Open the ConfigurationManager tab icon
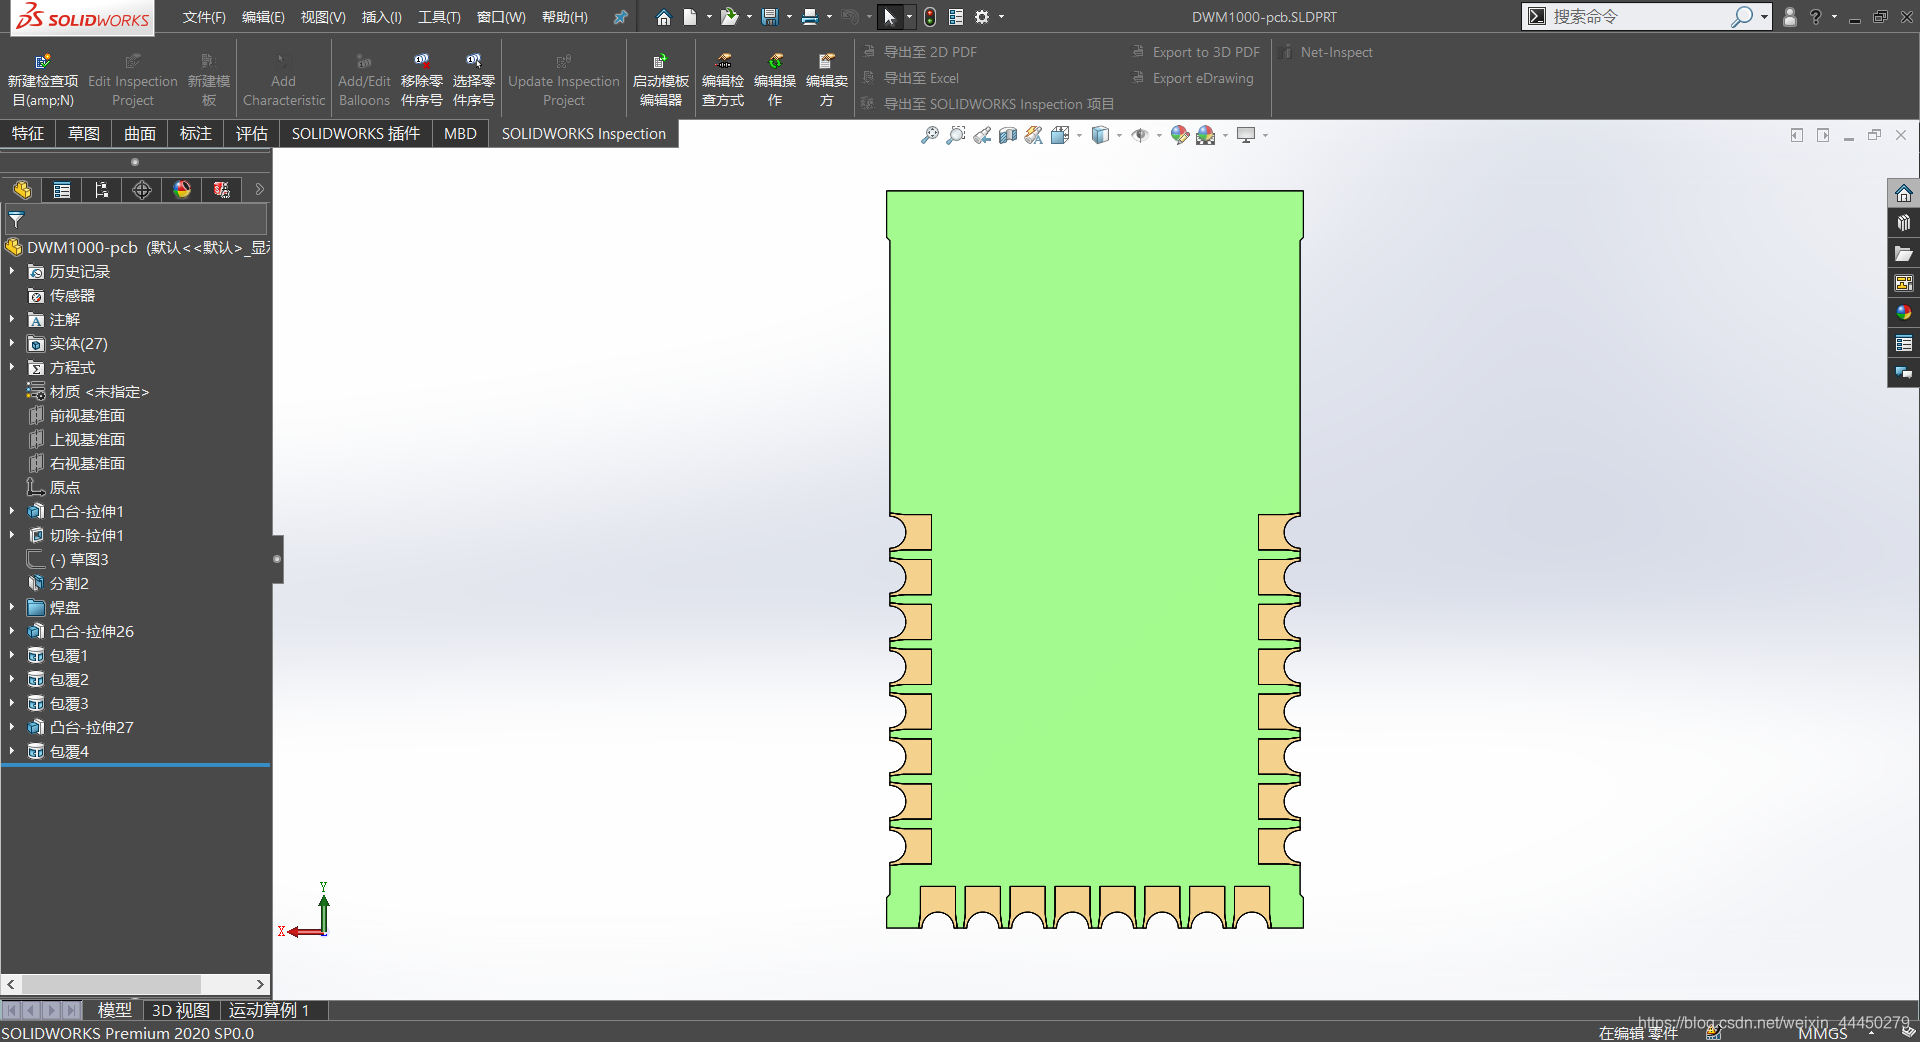The height and width of the screenshot is (1042, 1920). (x=102, y=190)
